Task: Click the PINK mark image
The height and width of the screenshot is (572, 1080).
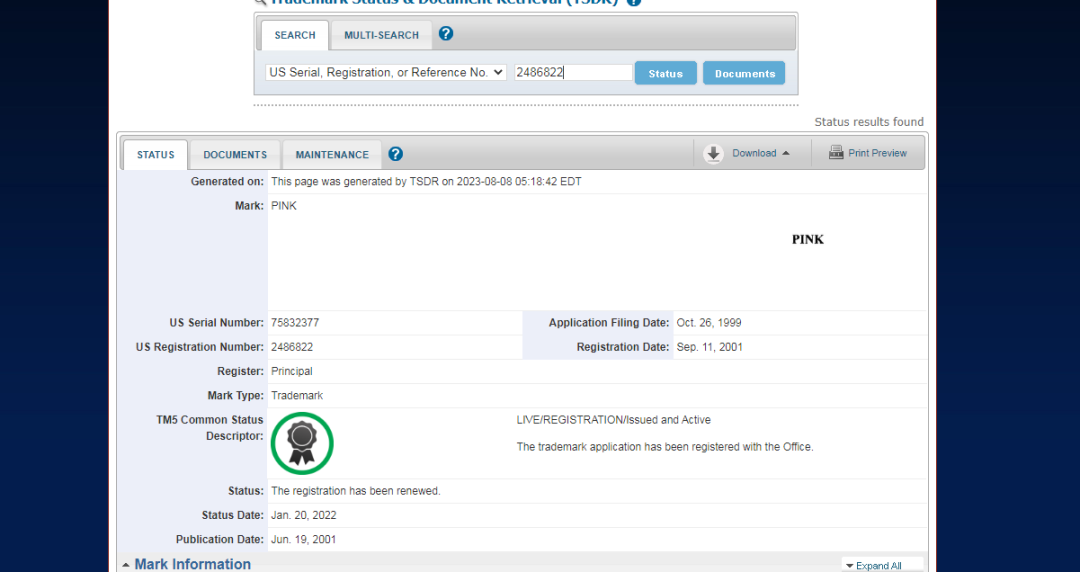Action: coord(807,239)
